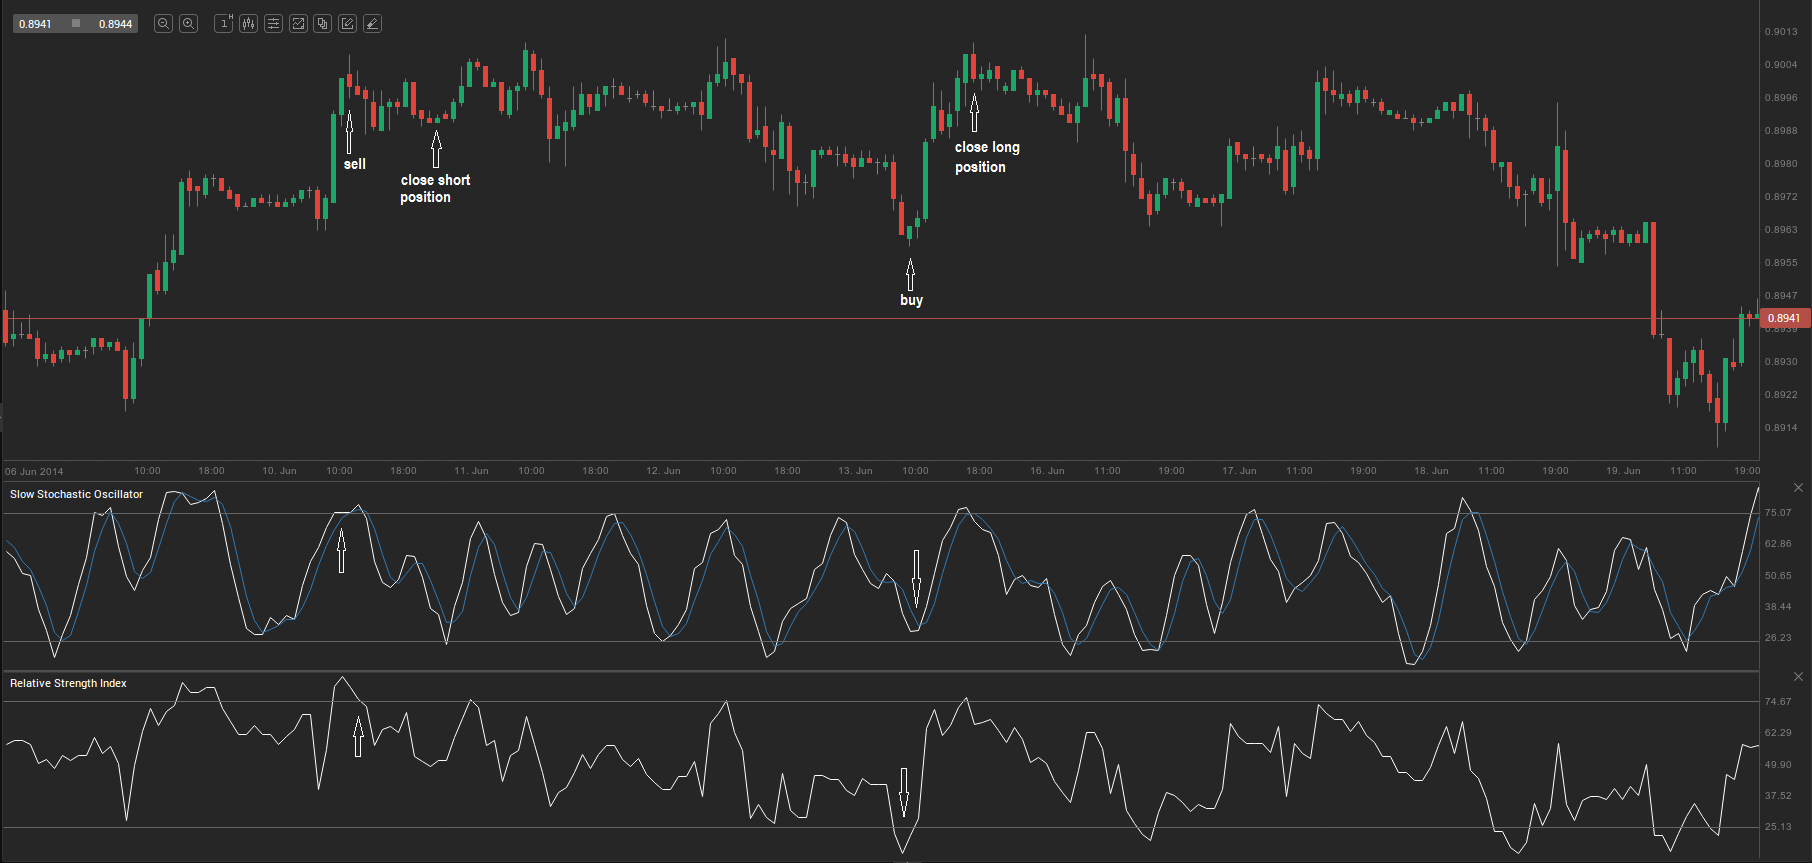
Task: Click the "close long position" annotation
Action: point(986,157)
